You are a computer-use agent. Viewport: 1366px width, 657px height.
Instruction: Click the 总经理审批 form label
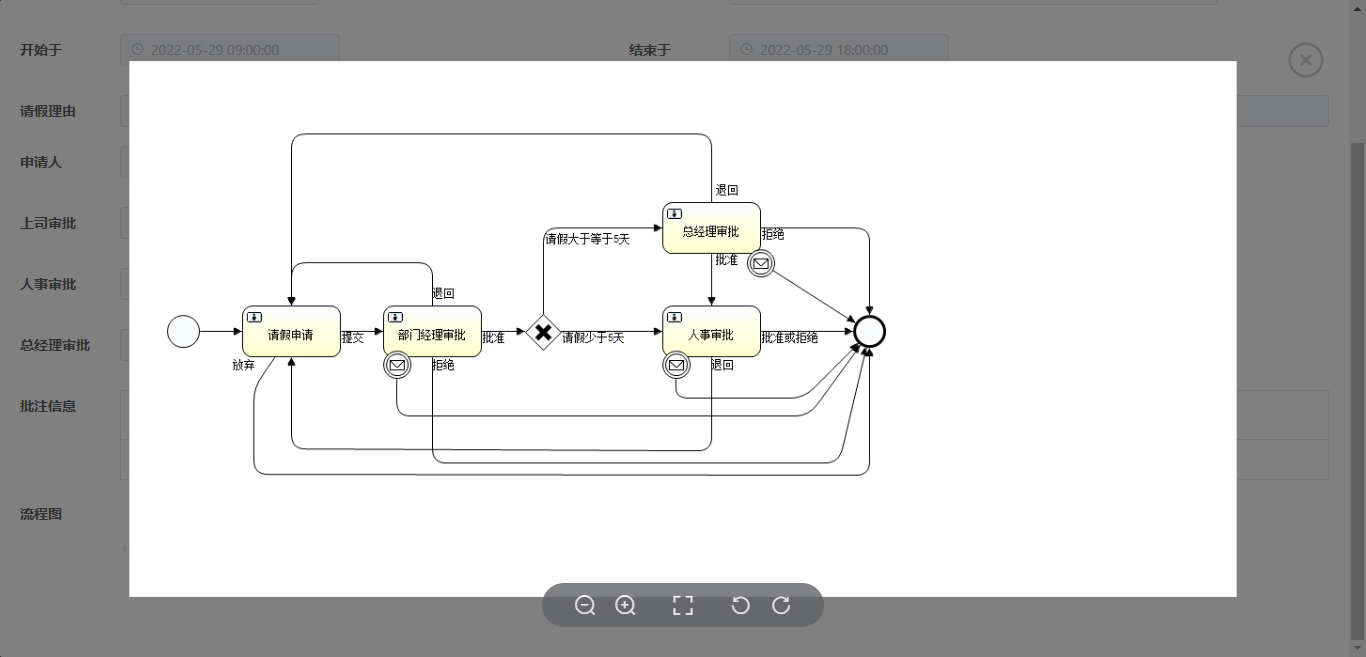pyautogui.click(x=55, y=345)
